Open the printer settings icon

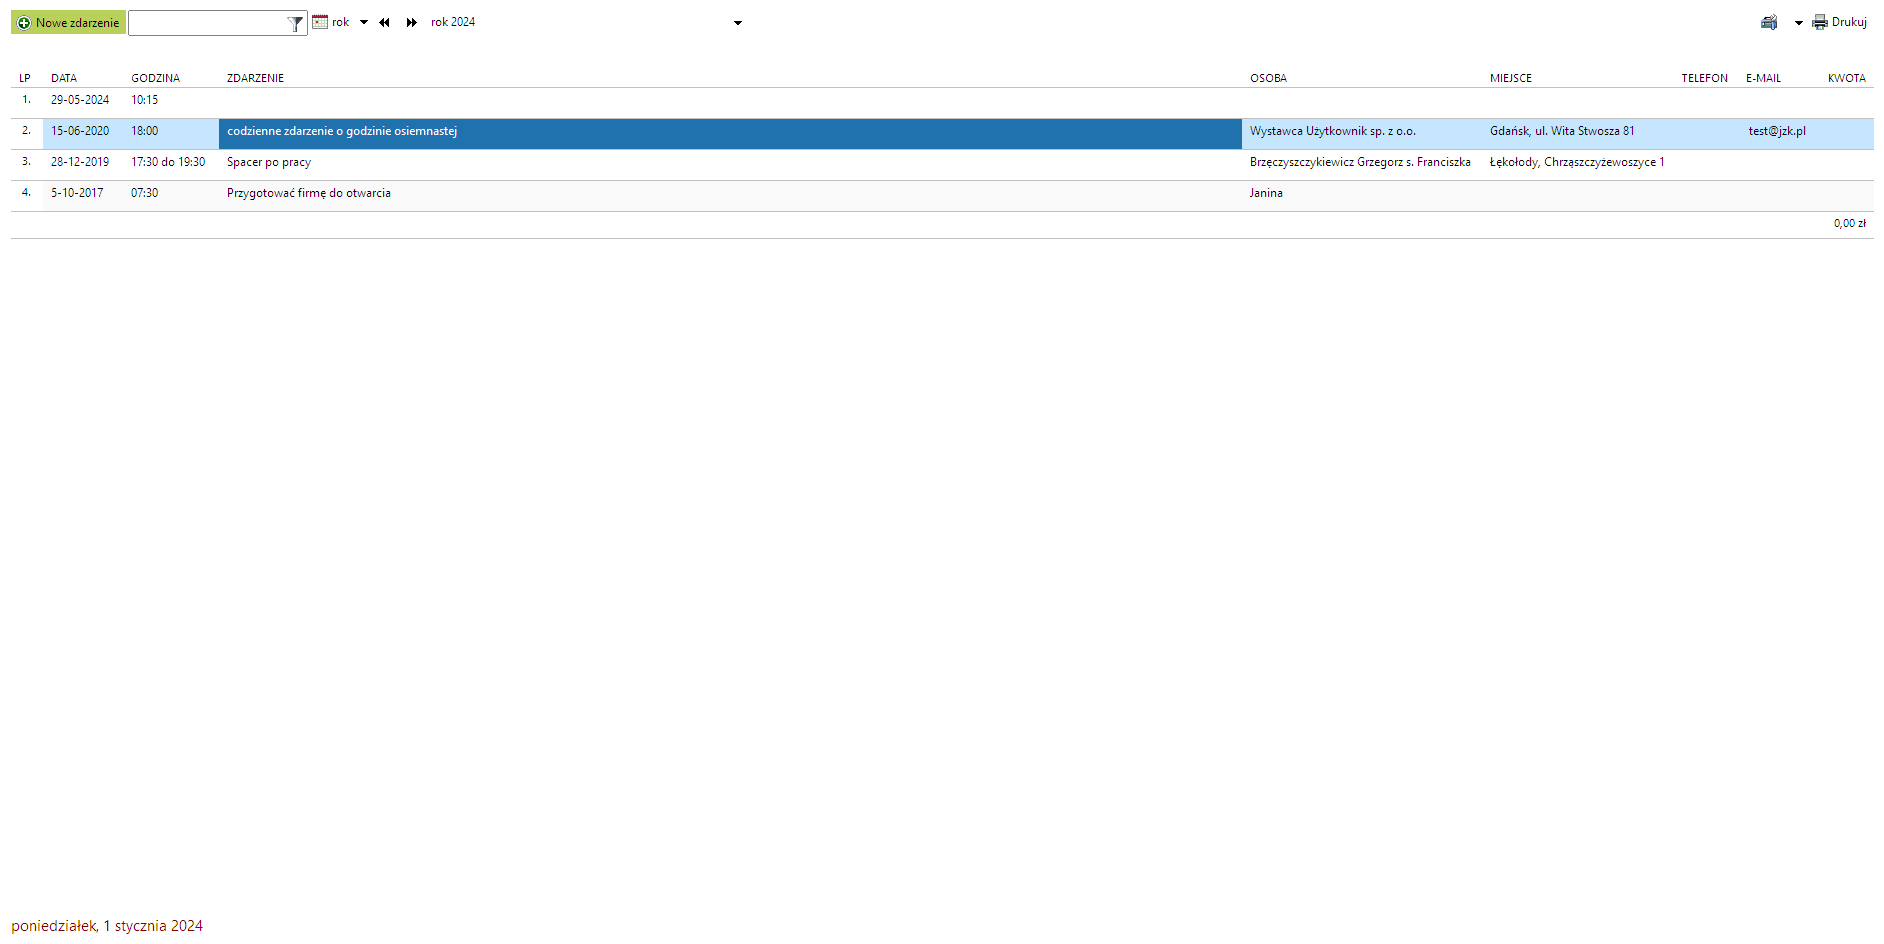[1769, 22]
